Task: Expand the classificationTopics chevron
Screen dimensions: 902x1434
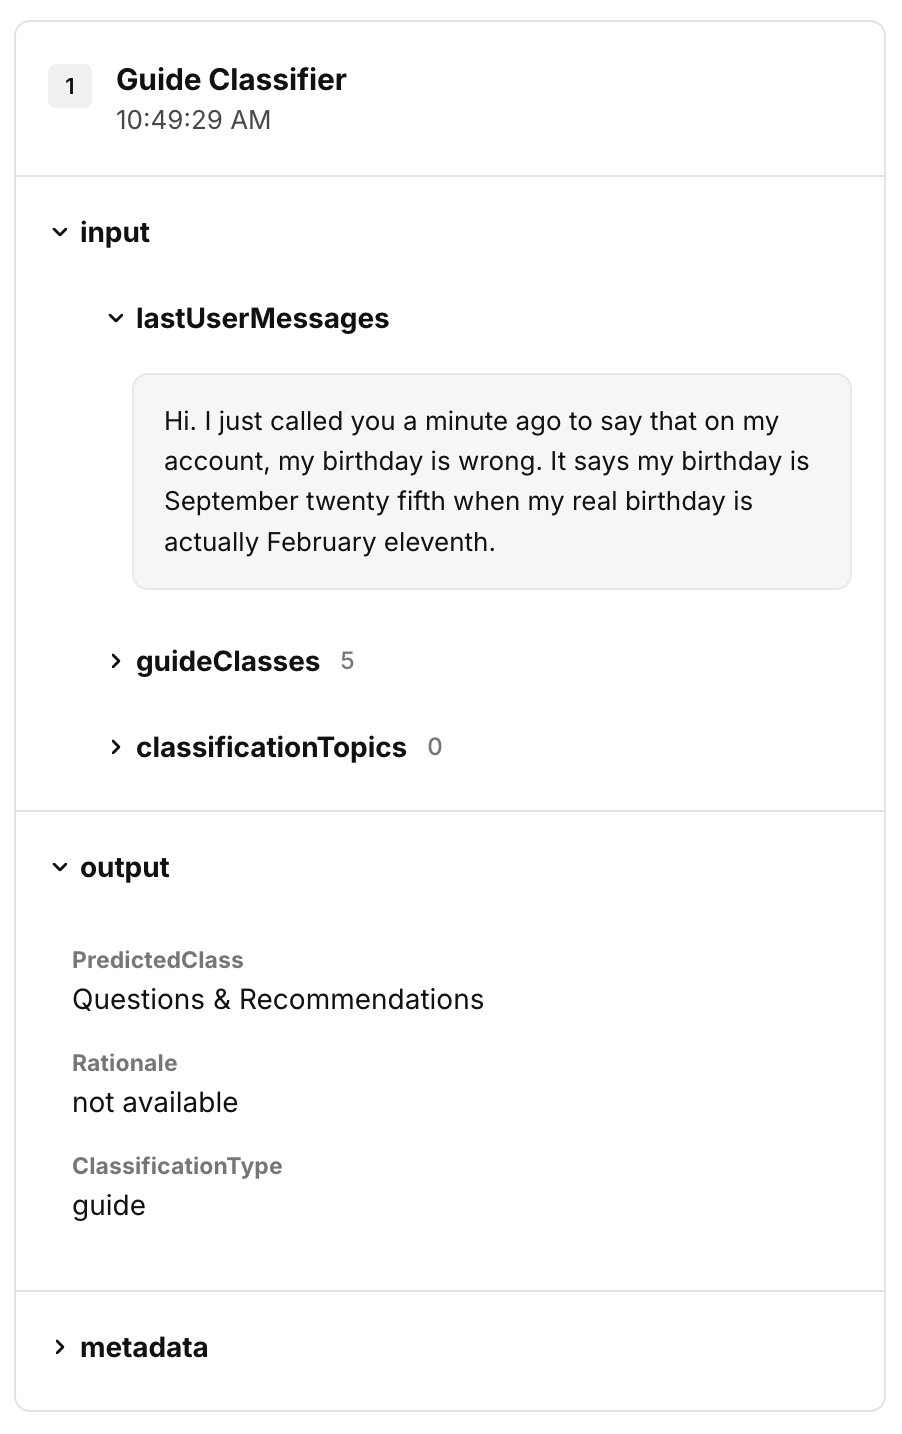Action: tap(116, 747)
